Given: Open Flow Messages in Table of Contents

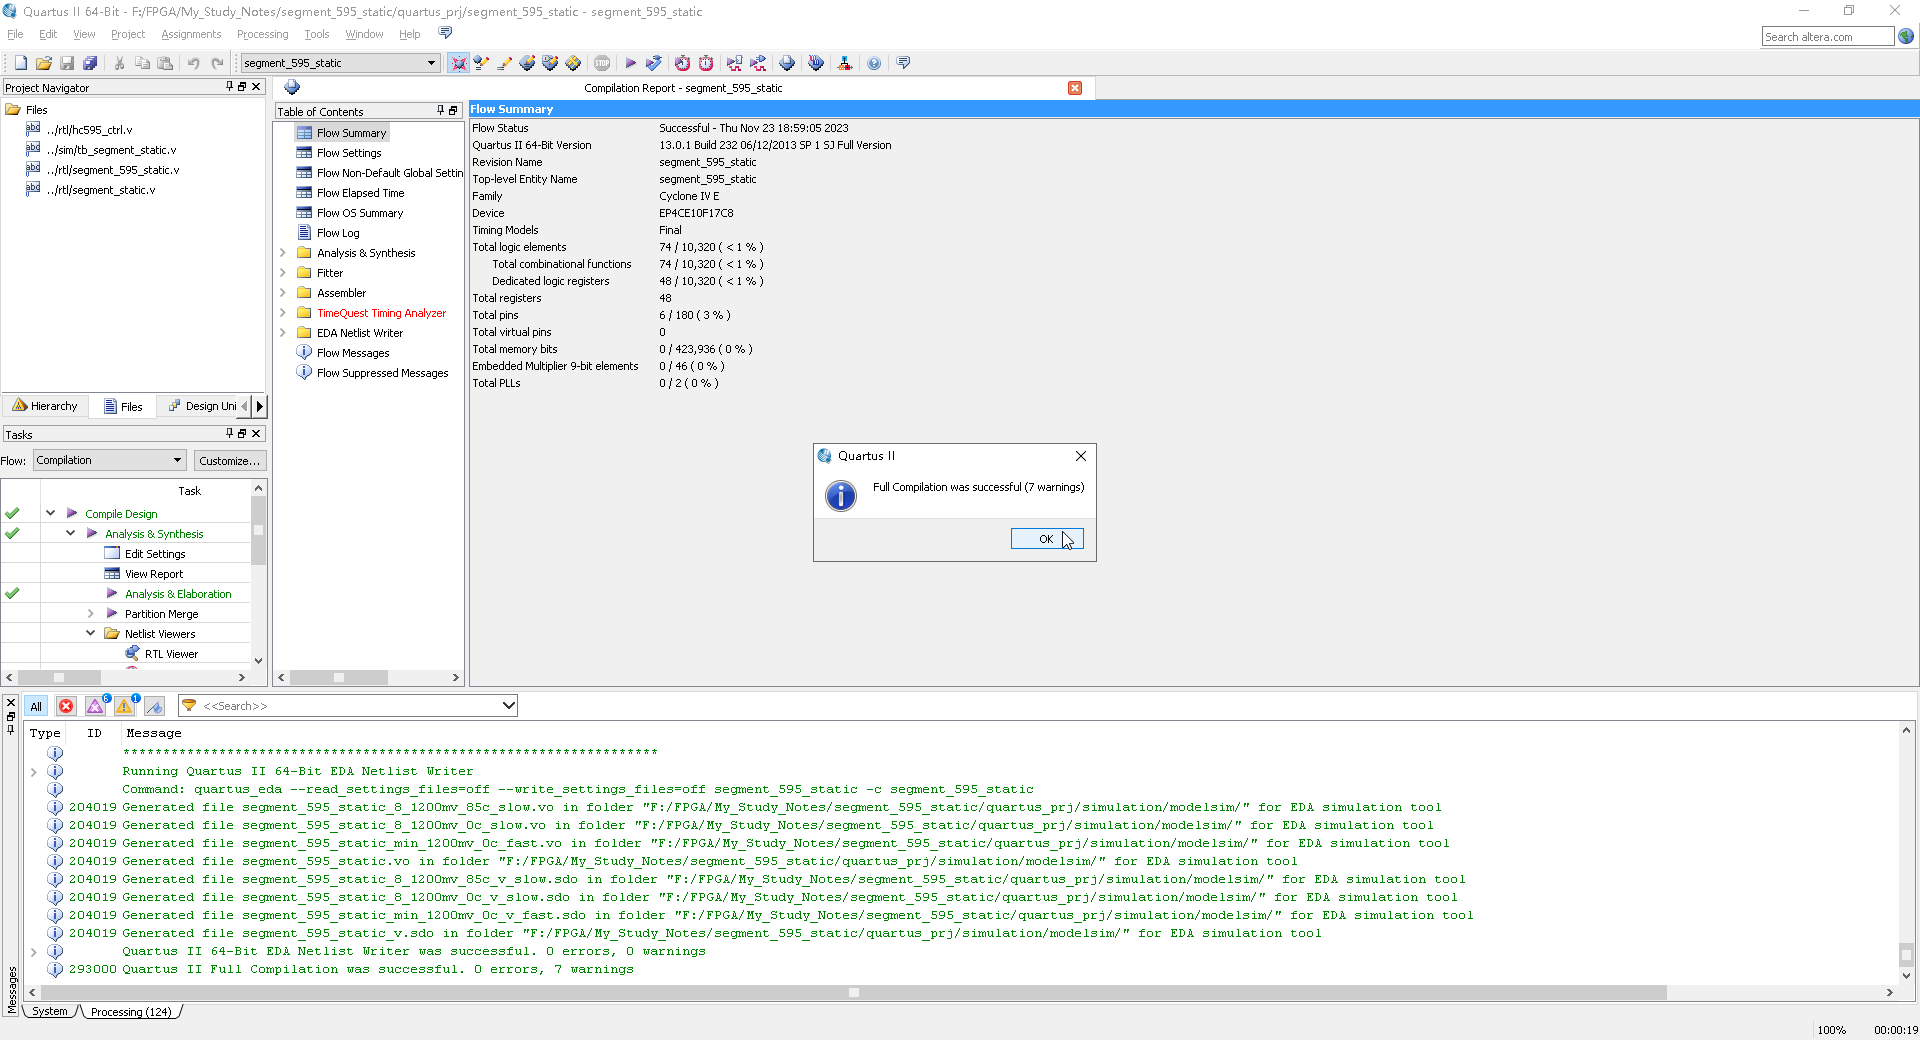Looking at the screenshot, I should click(353, 353).
